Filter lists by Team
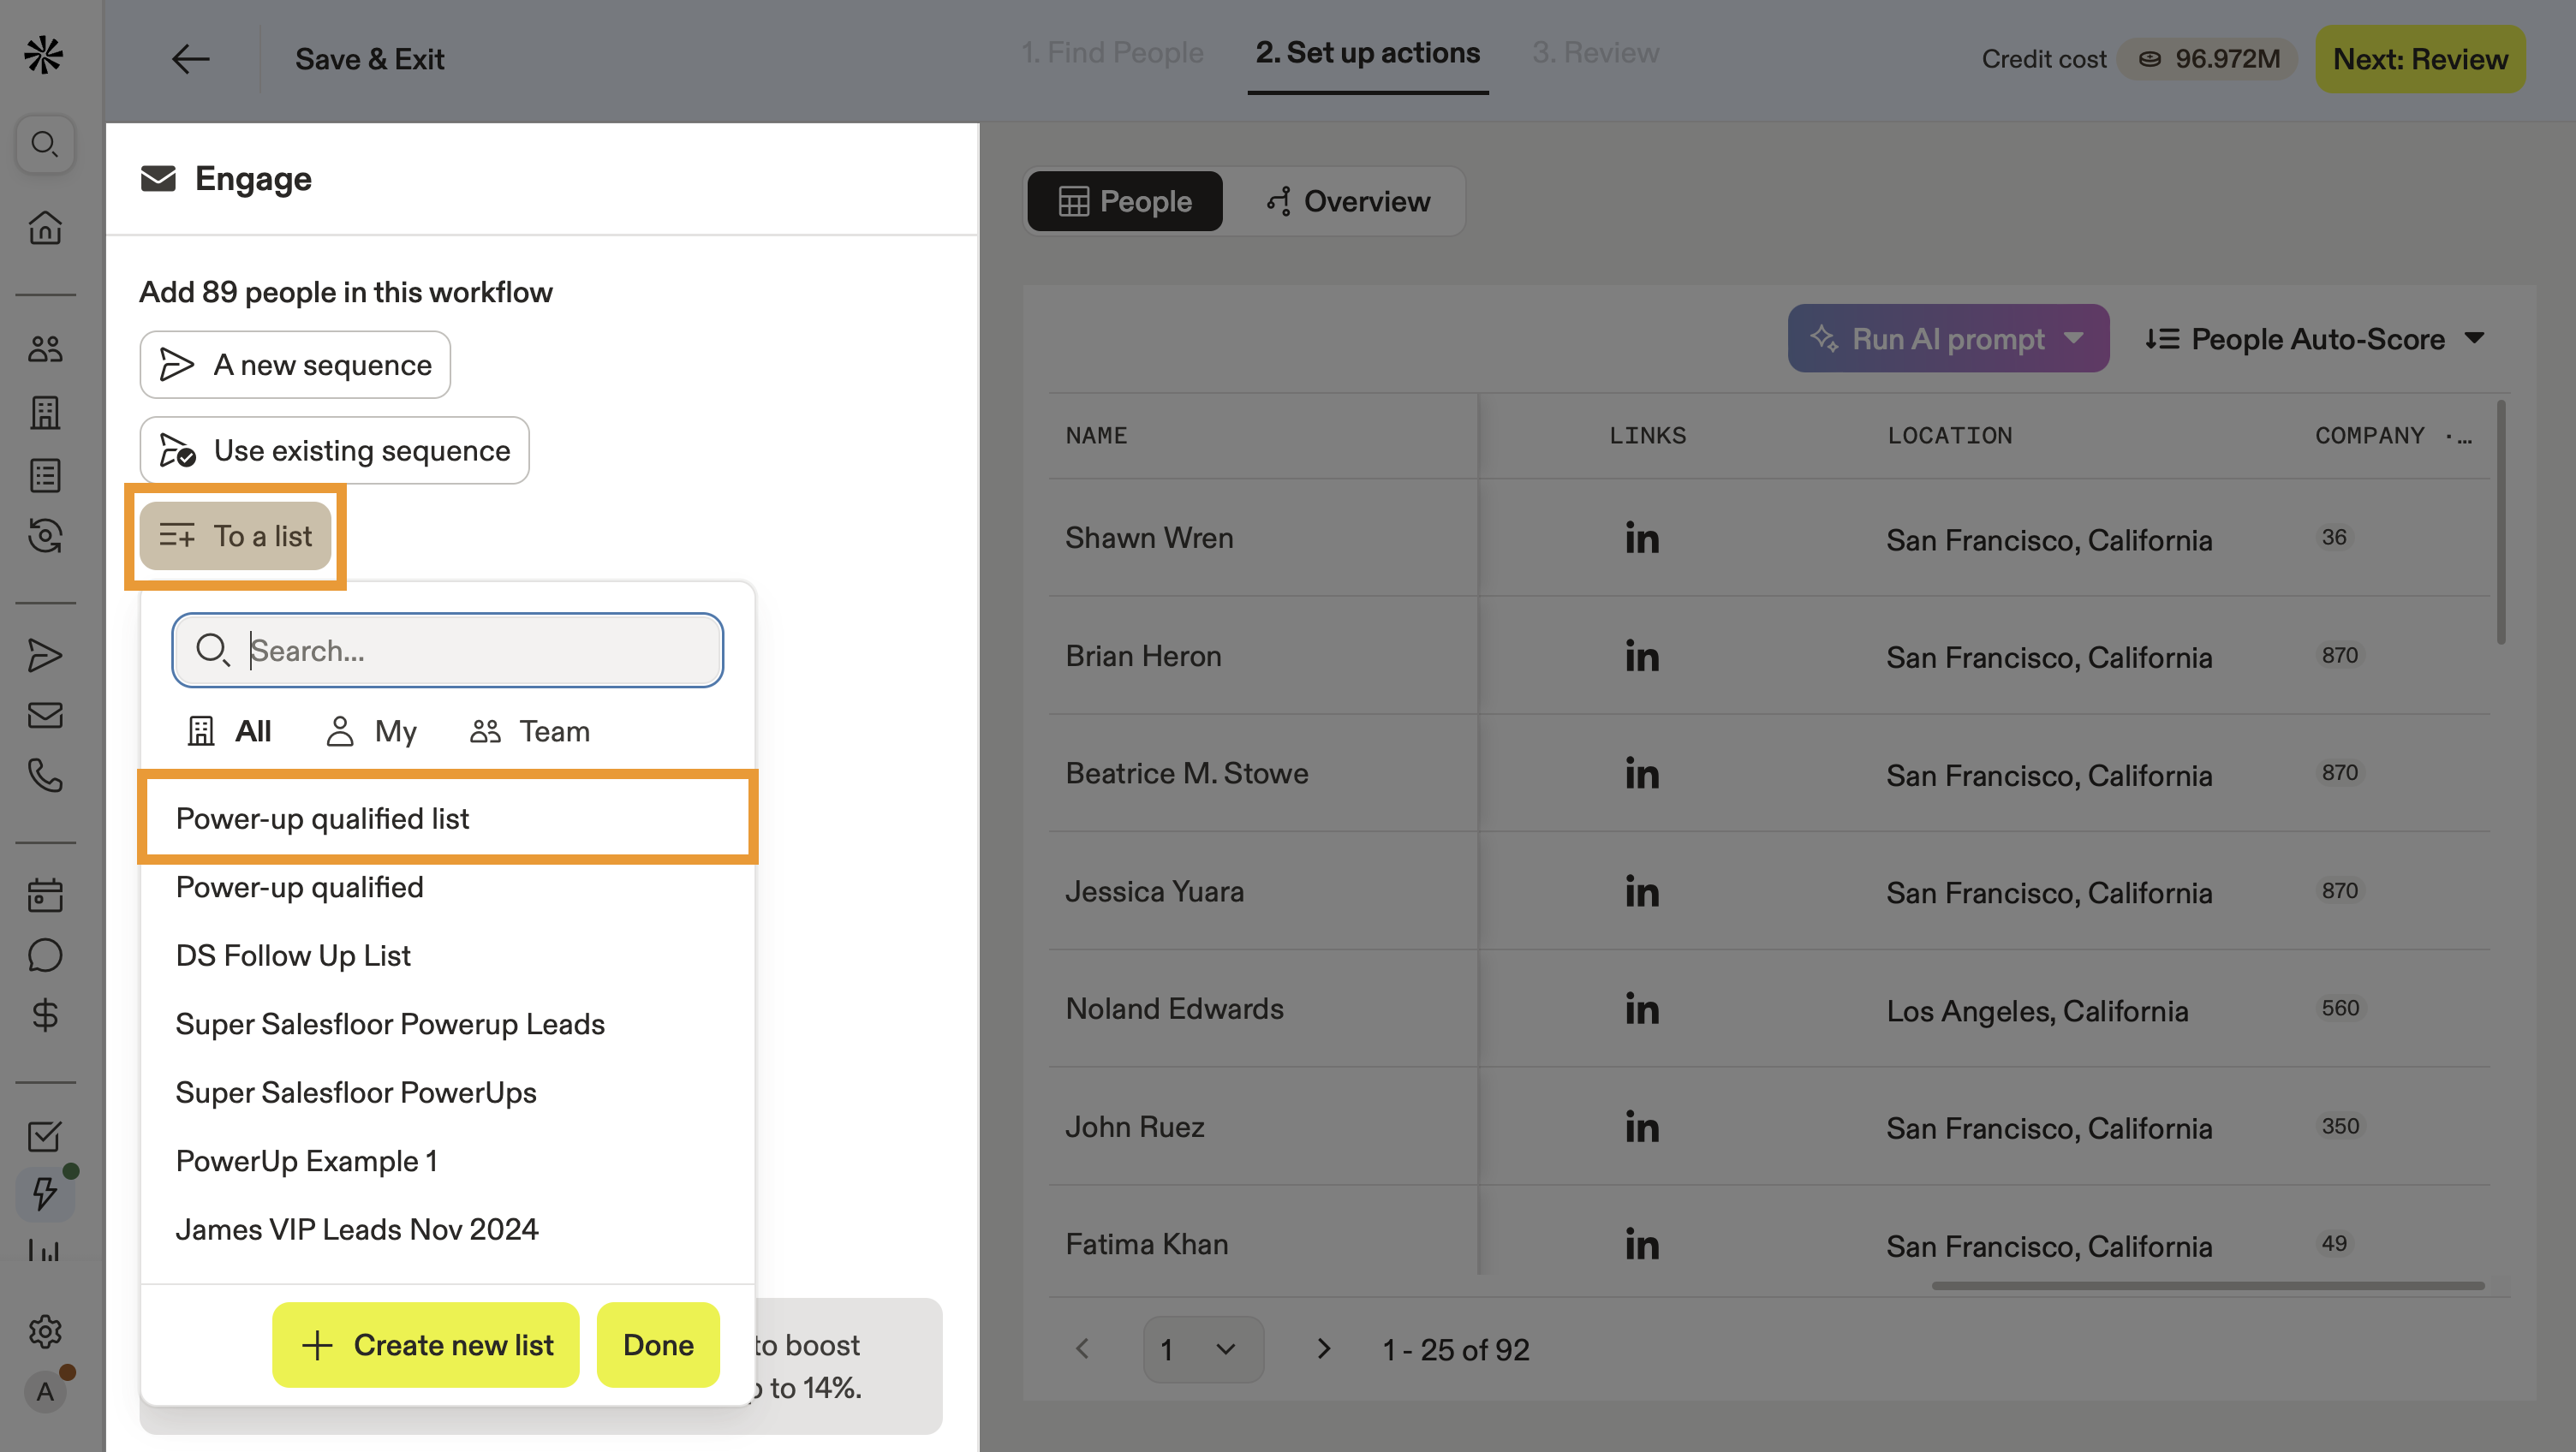Viewport: 2576px width, 1452px height. point(530,732)
